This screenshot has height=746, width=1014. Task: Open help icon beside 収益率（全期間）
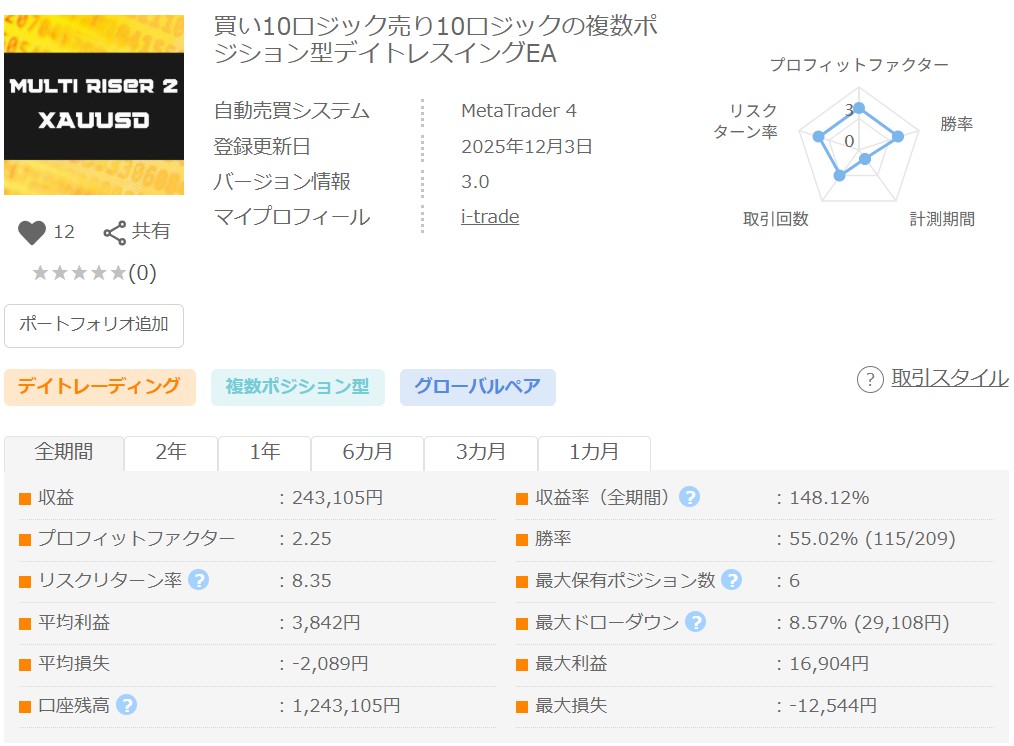pyautogui.click(x=689, y=497)
